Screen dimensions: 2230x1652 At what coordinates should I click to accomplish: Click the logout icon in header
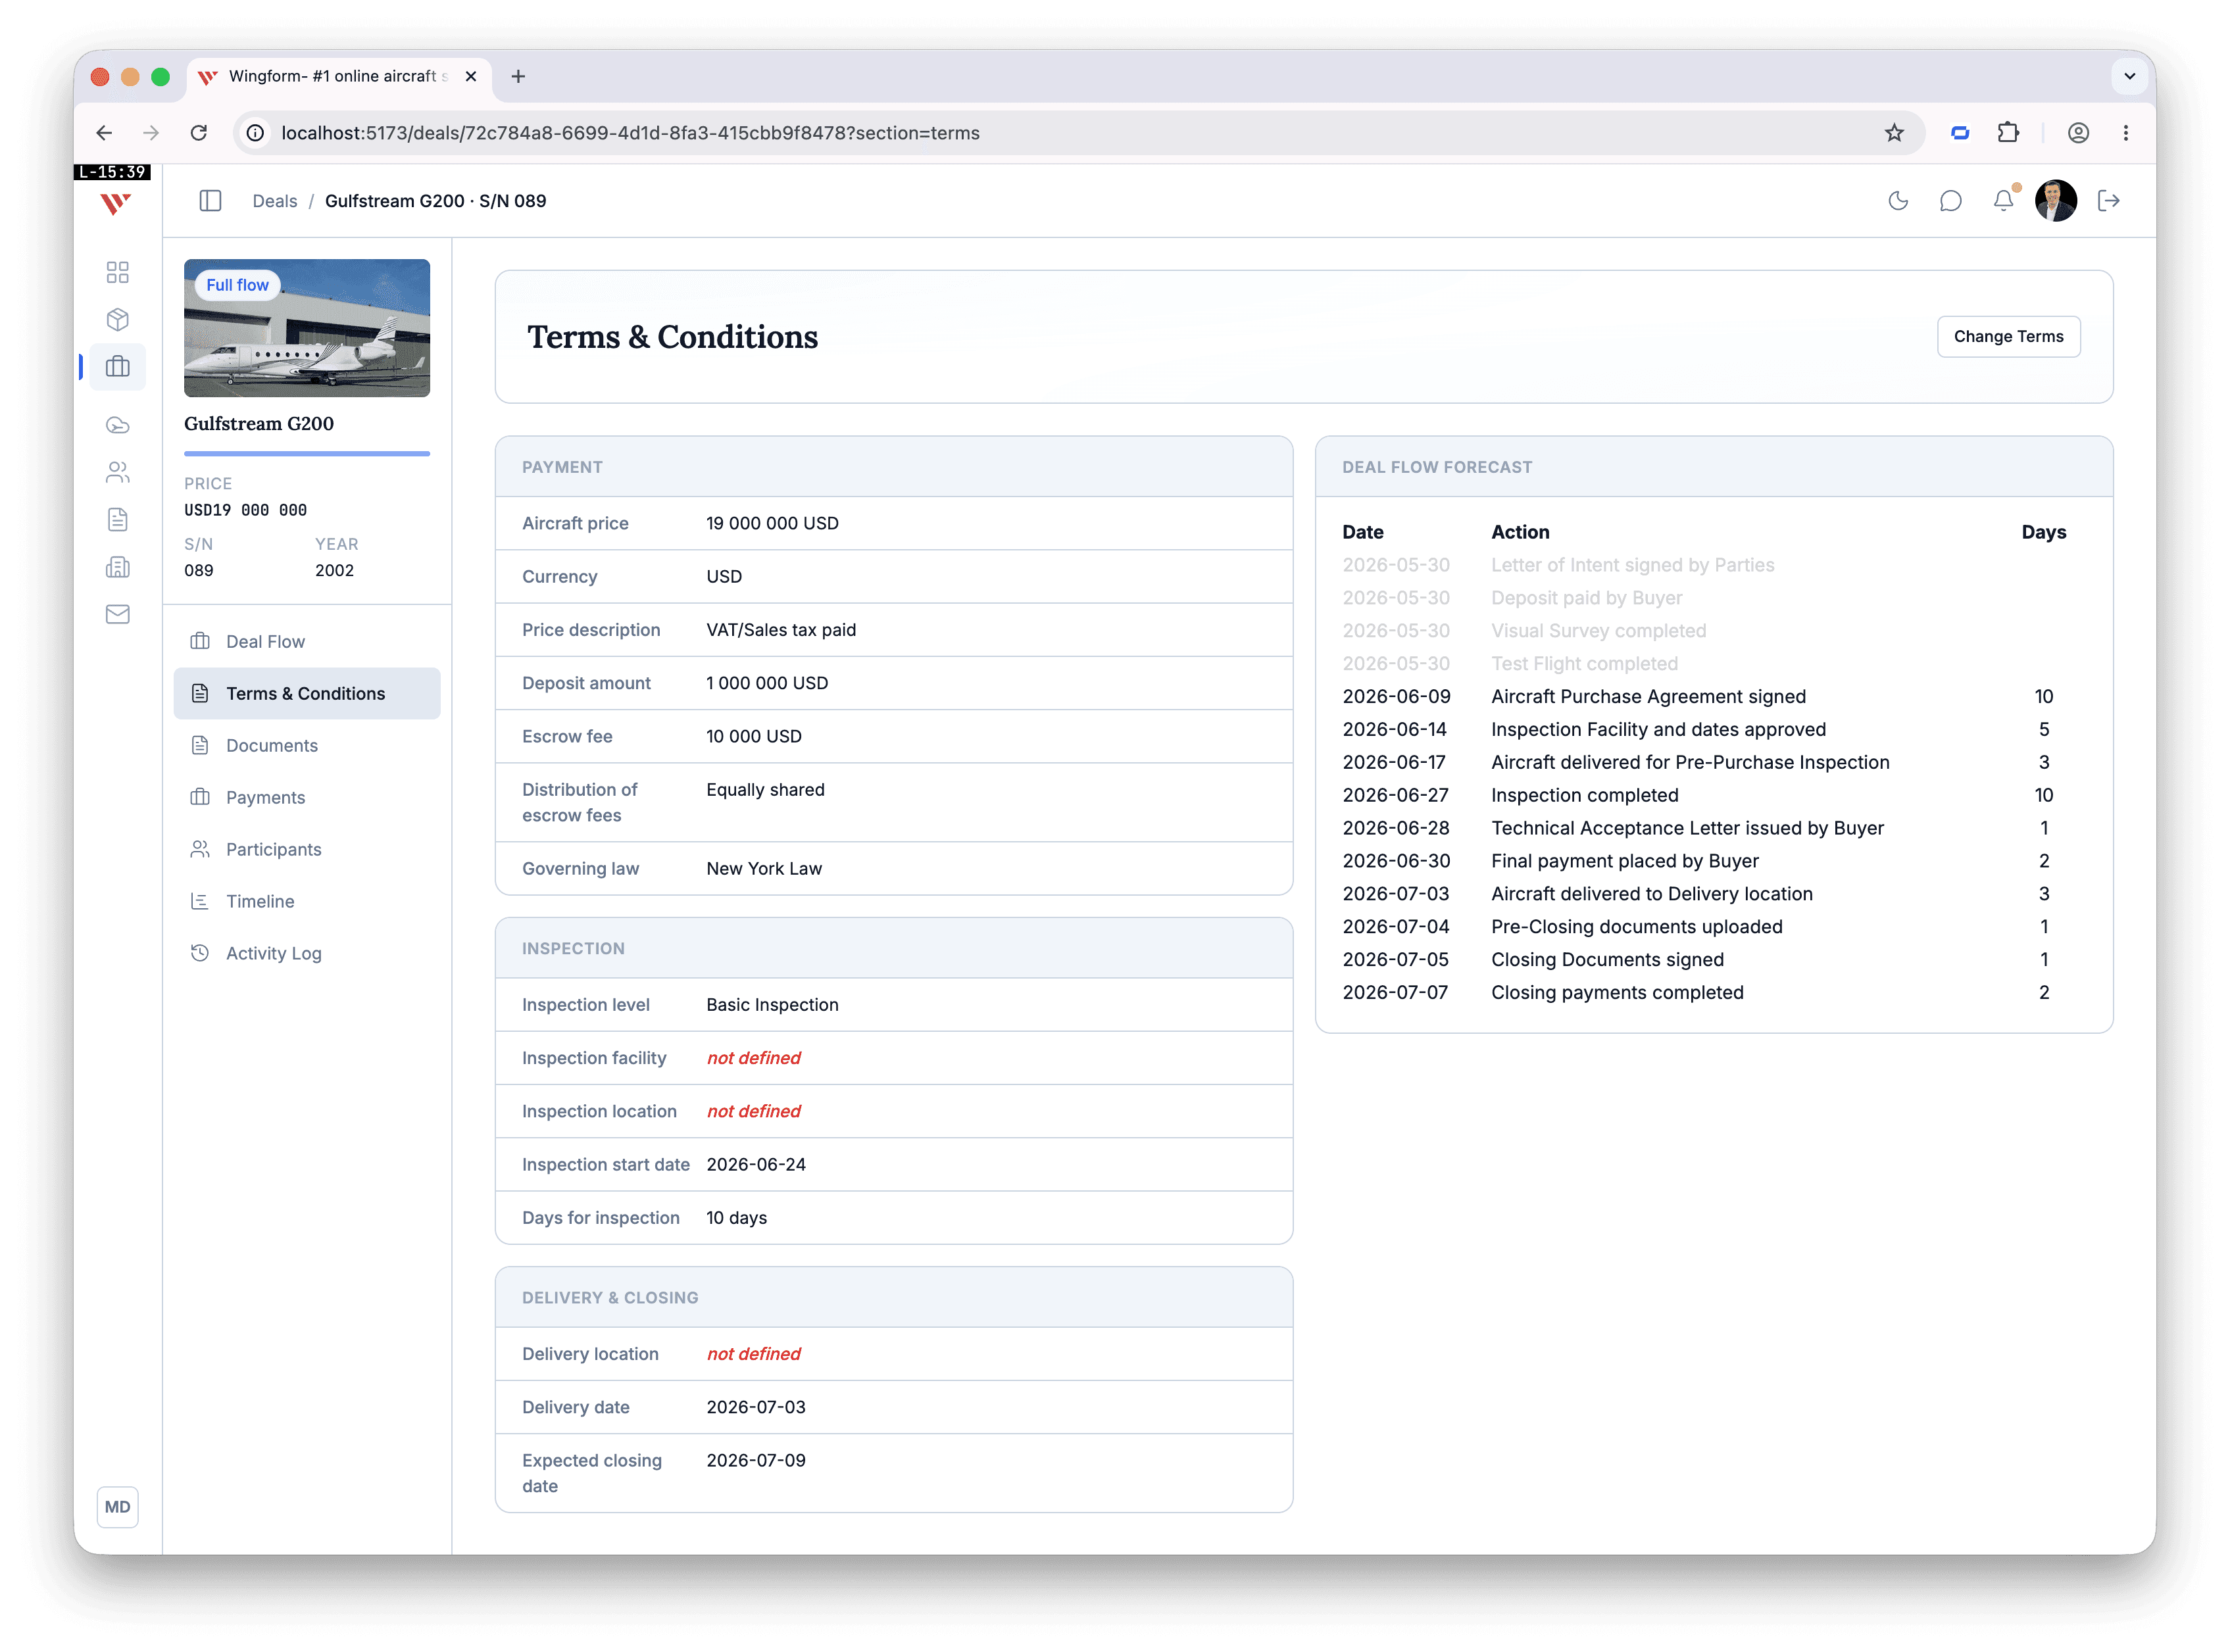click(2109, 201)
